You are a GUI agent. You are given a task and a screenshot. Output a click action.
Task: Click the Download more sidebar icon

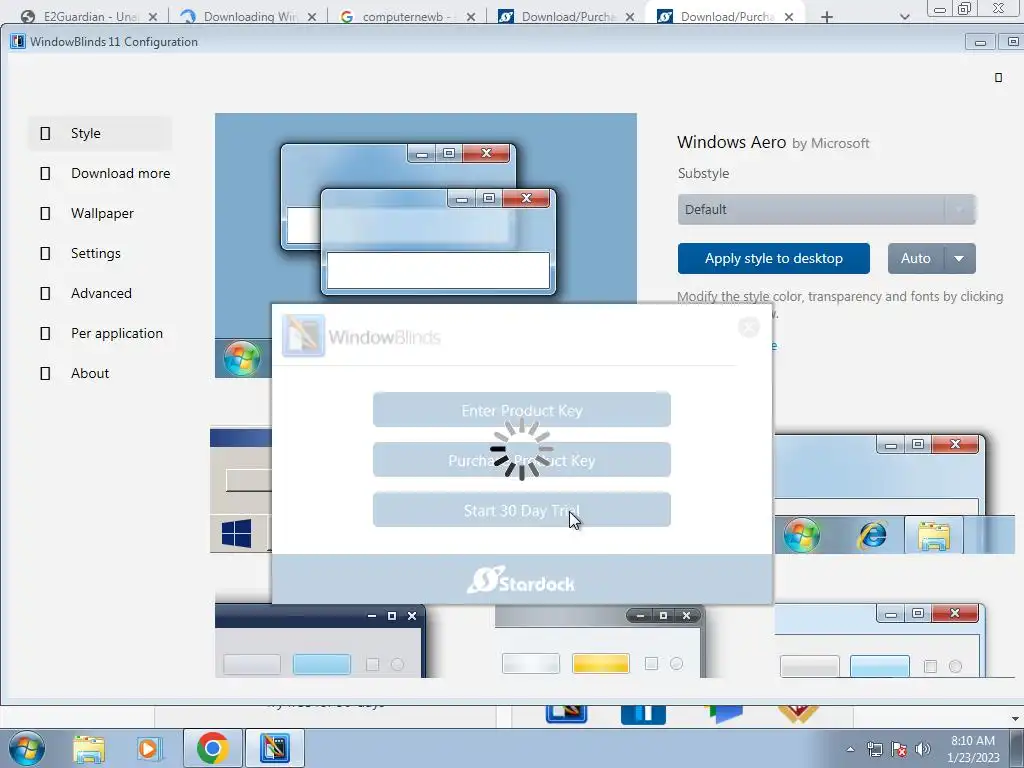coord(45,173)
